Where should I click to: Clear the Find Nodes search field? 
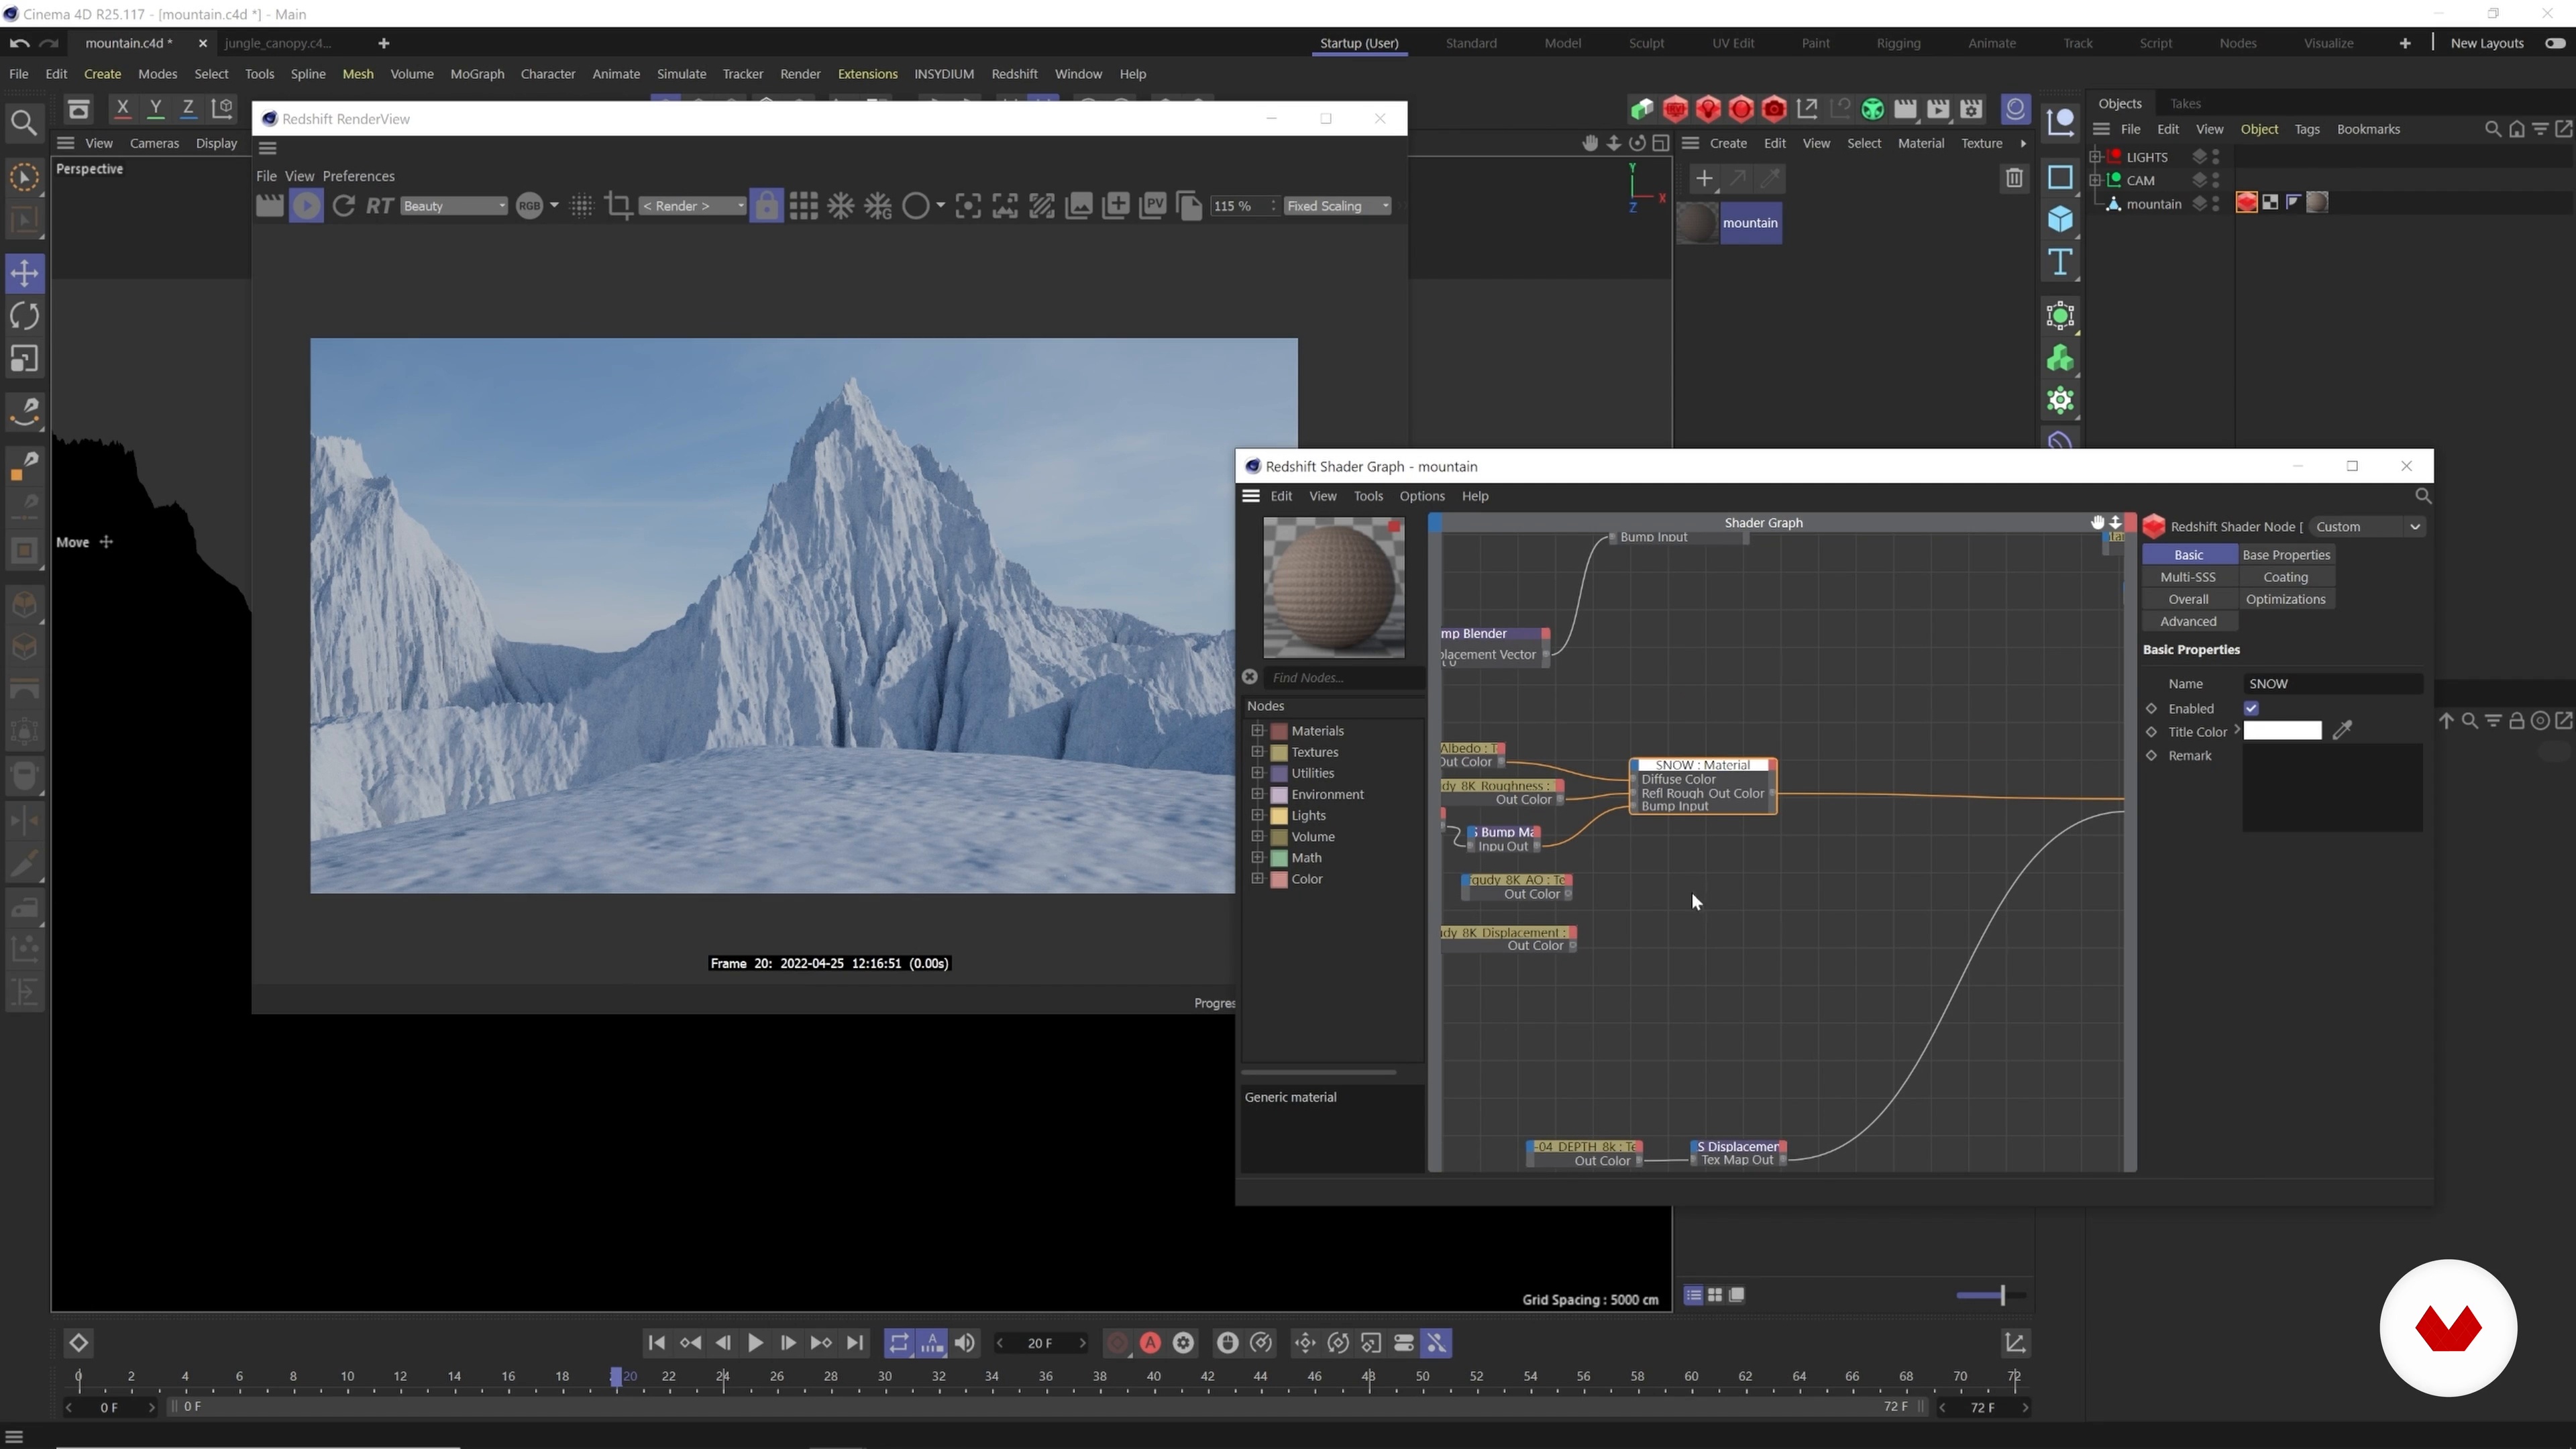pyautogui.click(x=1249, y=677)
